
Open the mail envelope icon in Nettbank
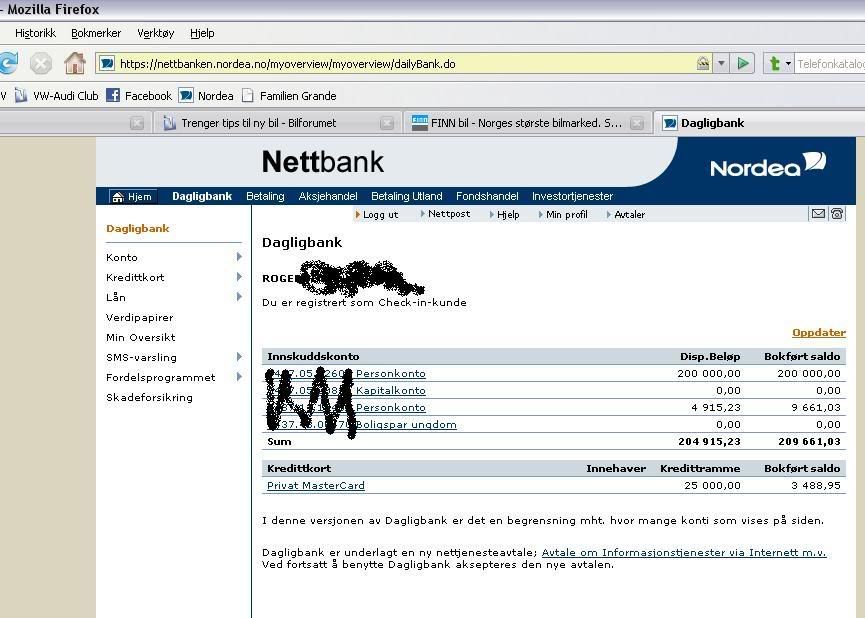818,214
